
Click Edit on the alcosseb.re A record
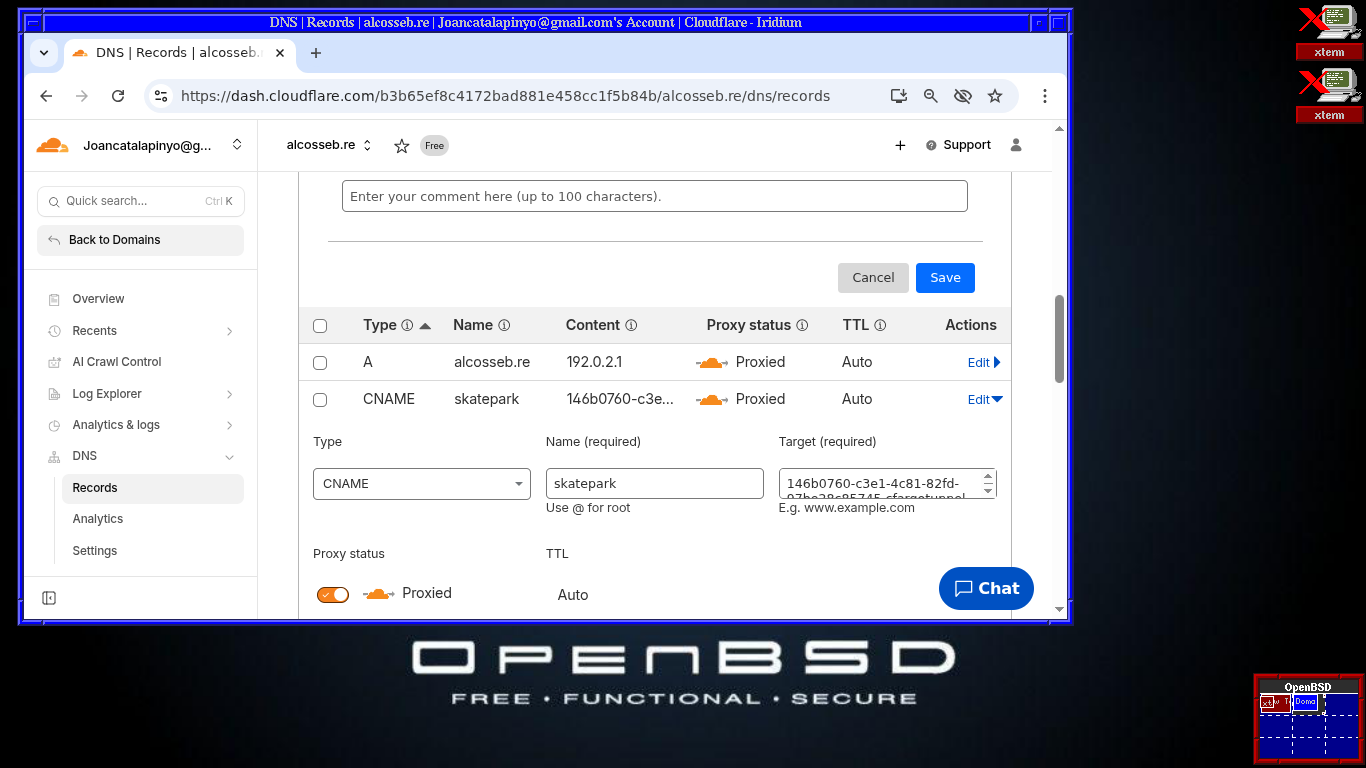coord(983,363)
